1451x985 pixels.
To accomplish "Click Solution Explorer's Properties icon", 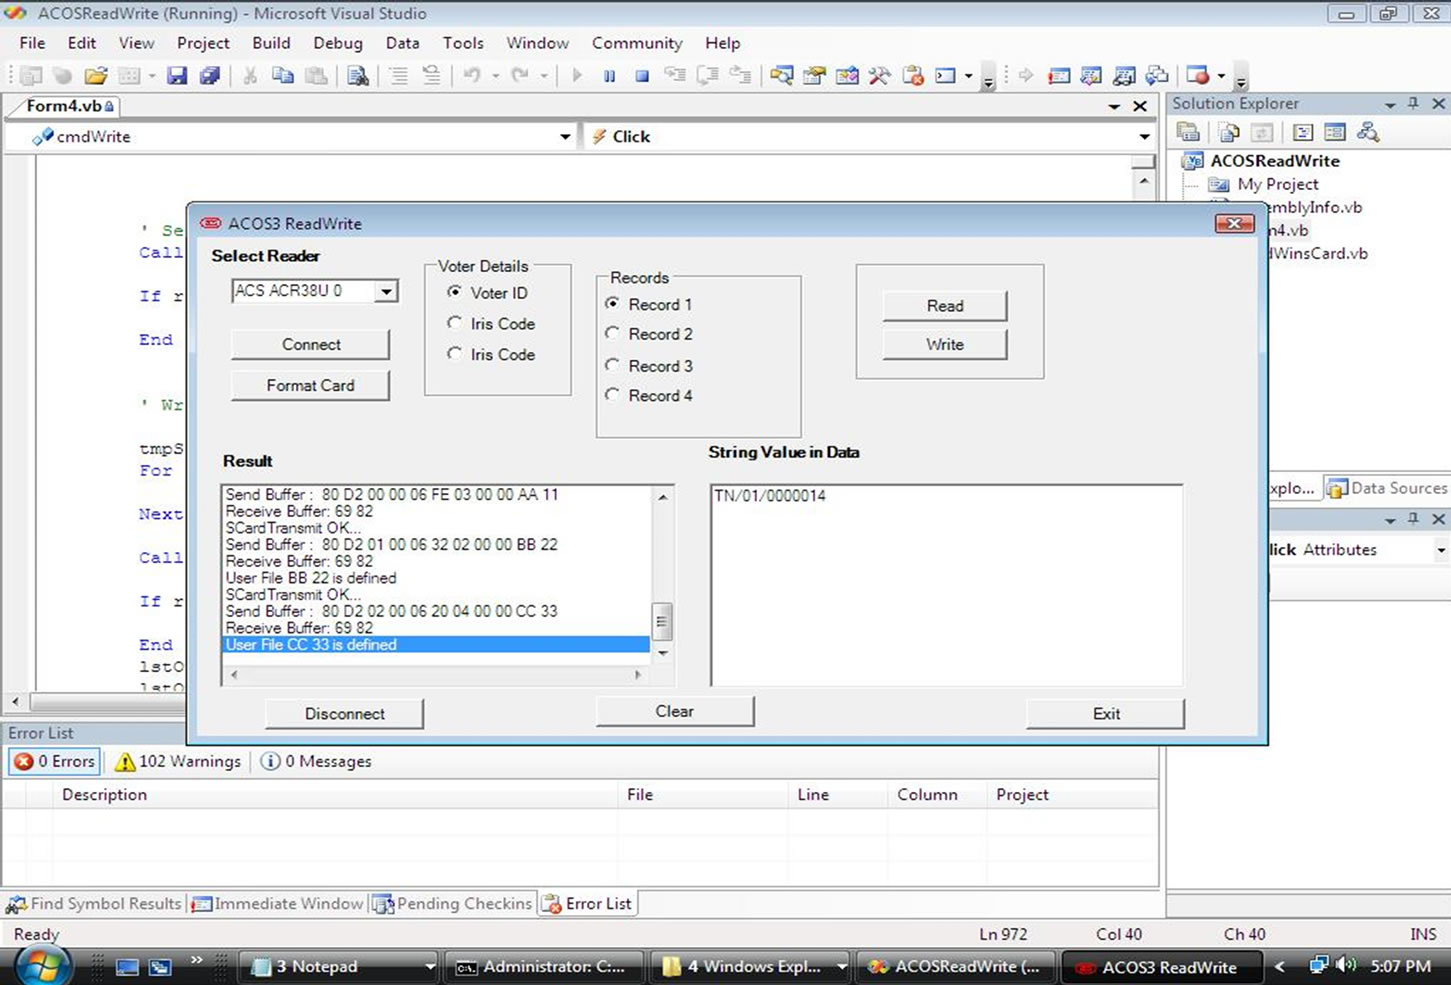I will point(1188,132).
